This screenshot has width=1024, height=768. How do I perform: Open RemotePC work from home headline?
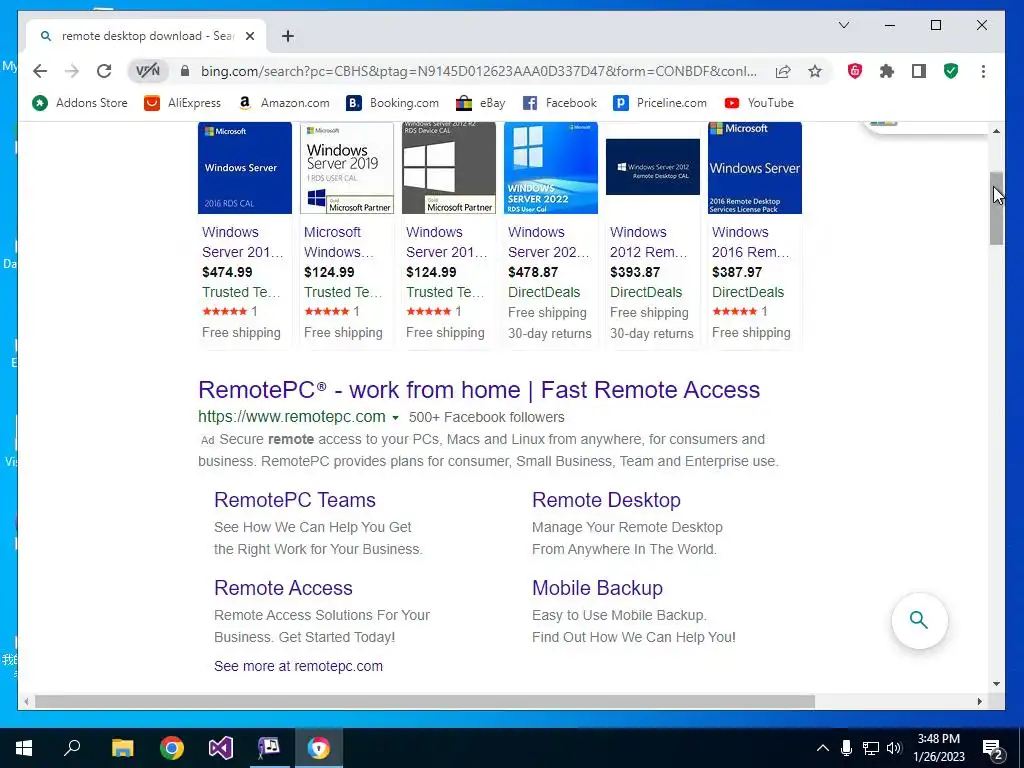click(479, 390)
